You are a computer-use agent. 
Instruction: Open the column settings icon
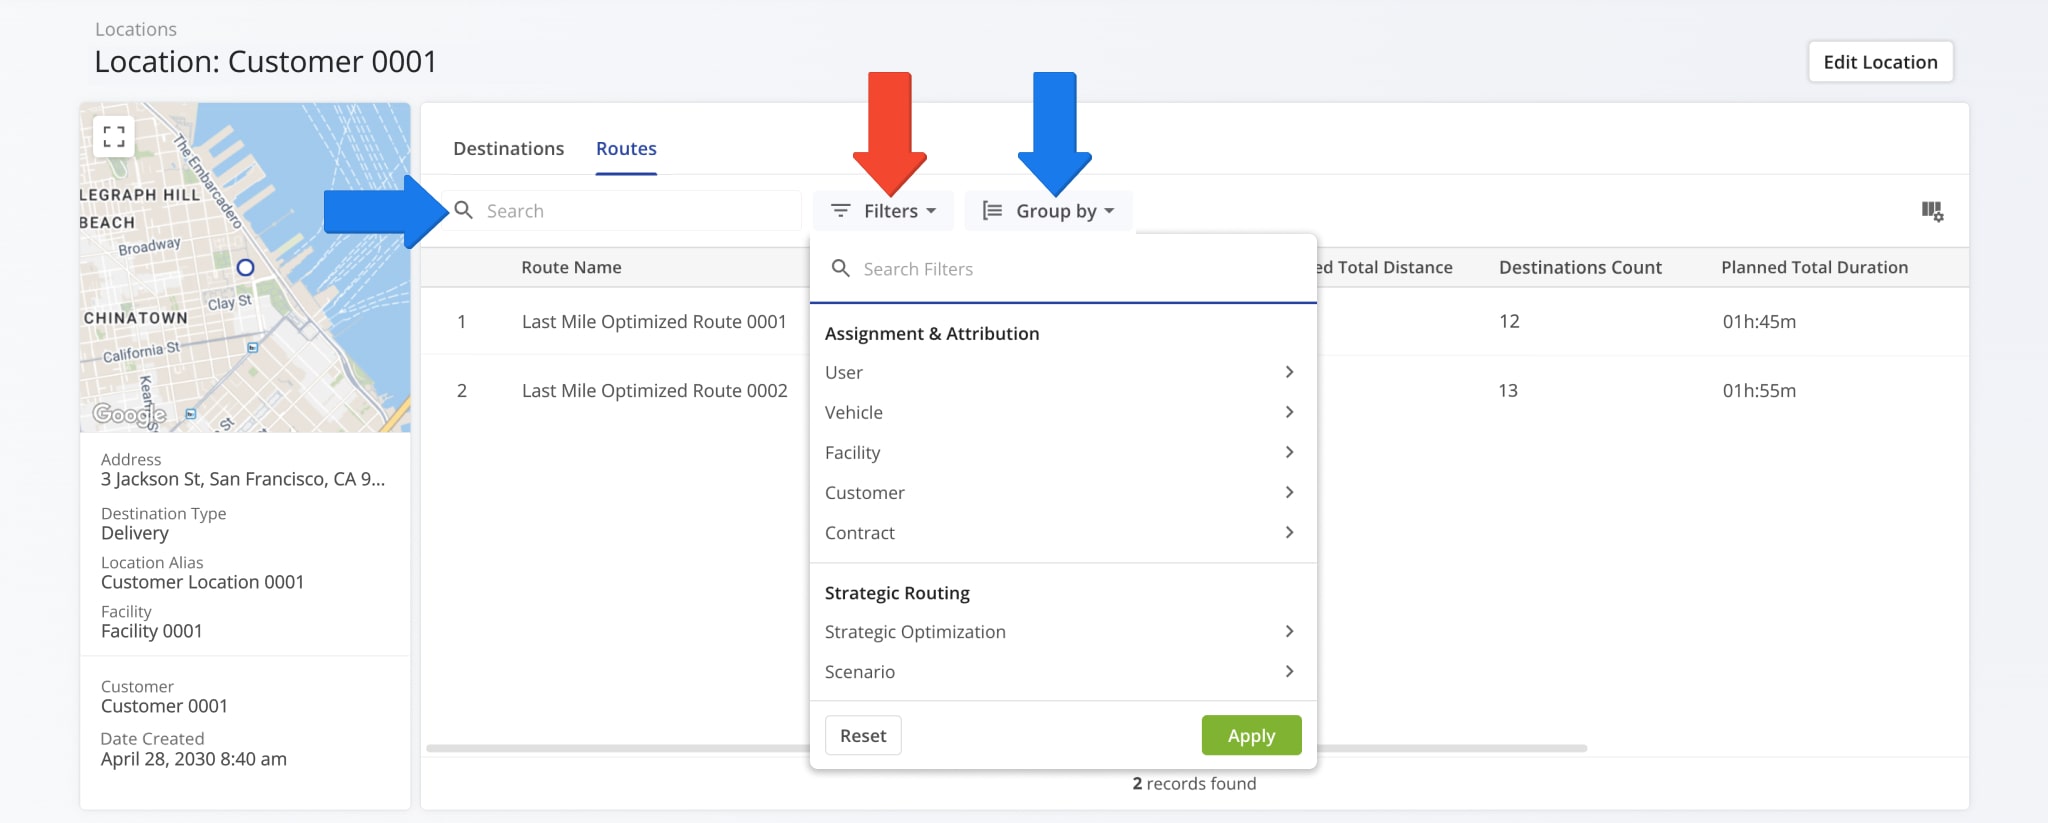pyautogui.click(x=1932, y=211)
